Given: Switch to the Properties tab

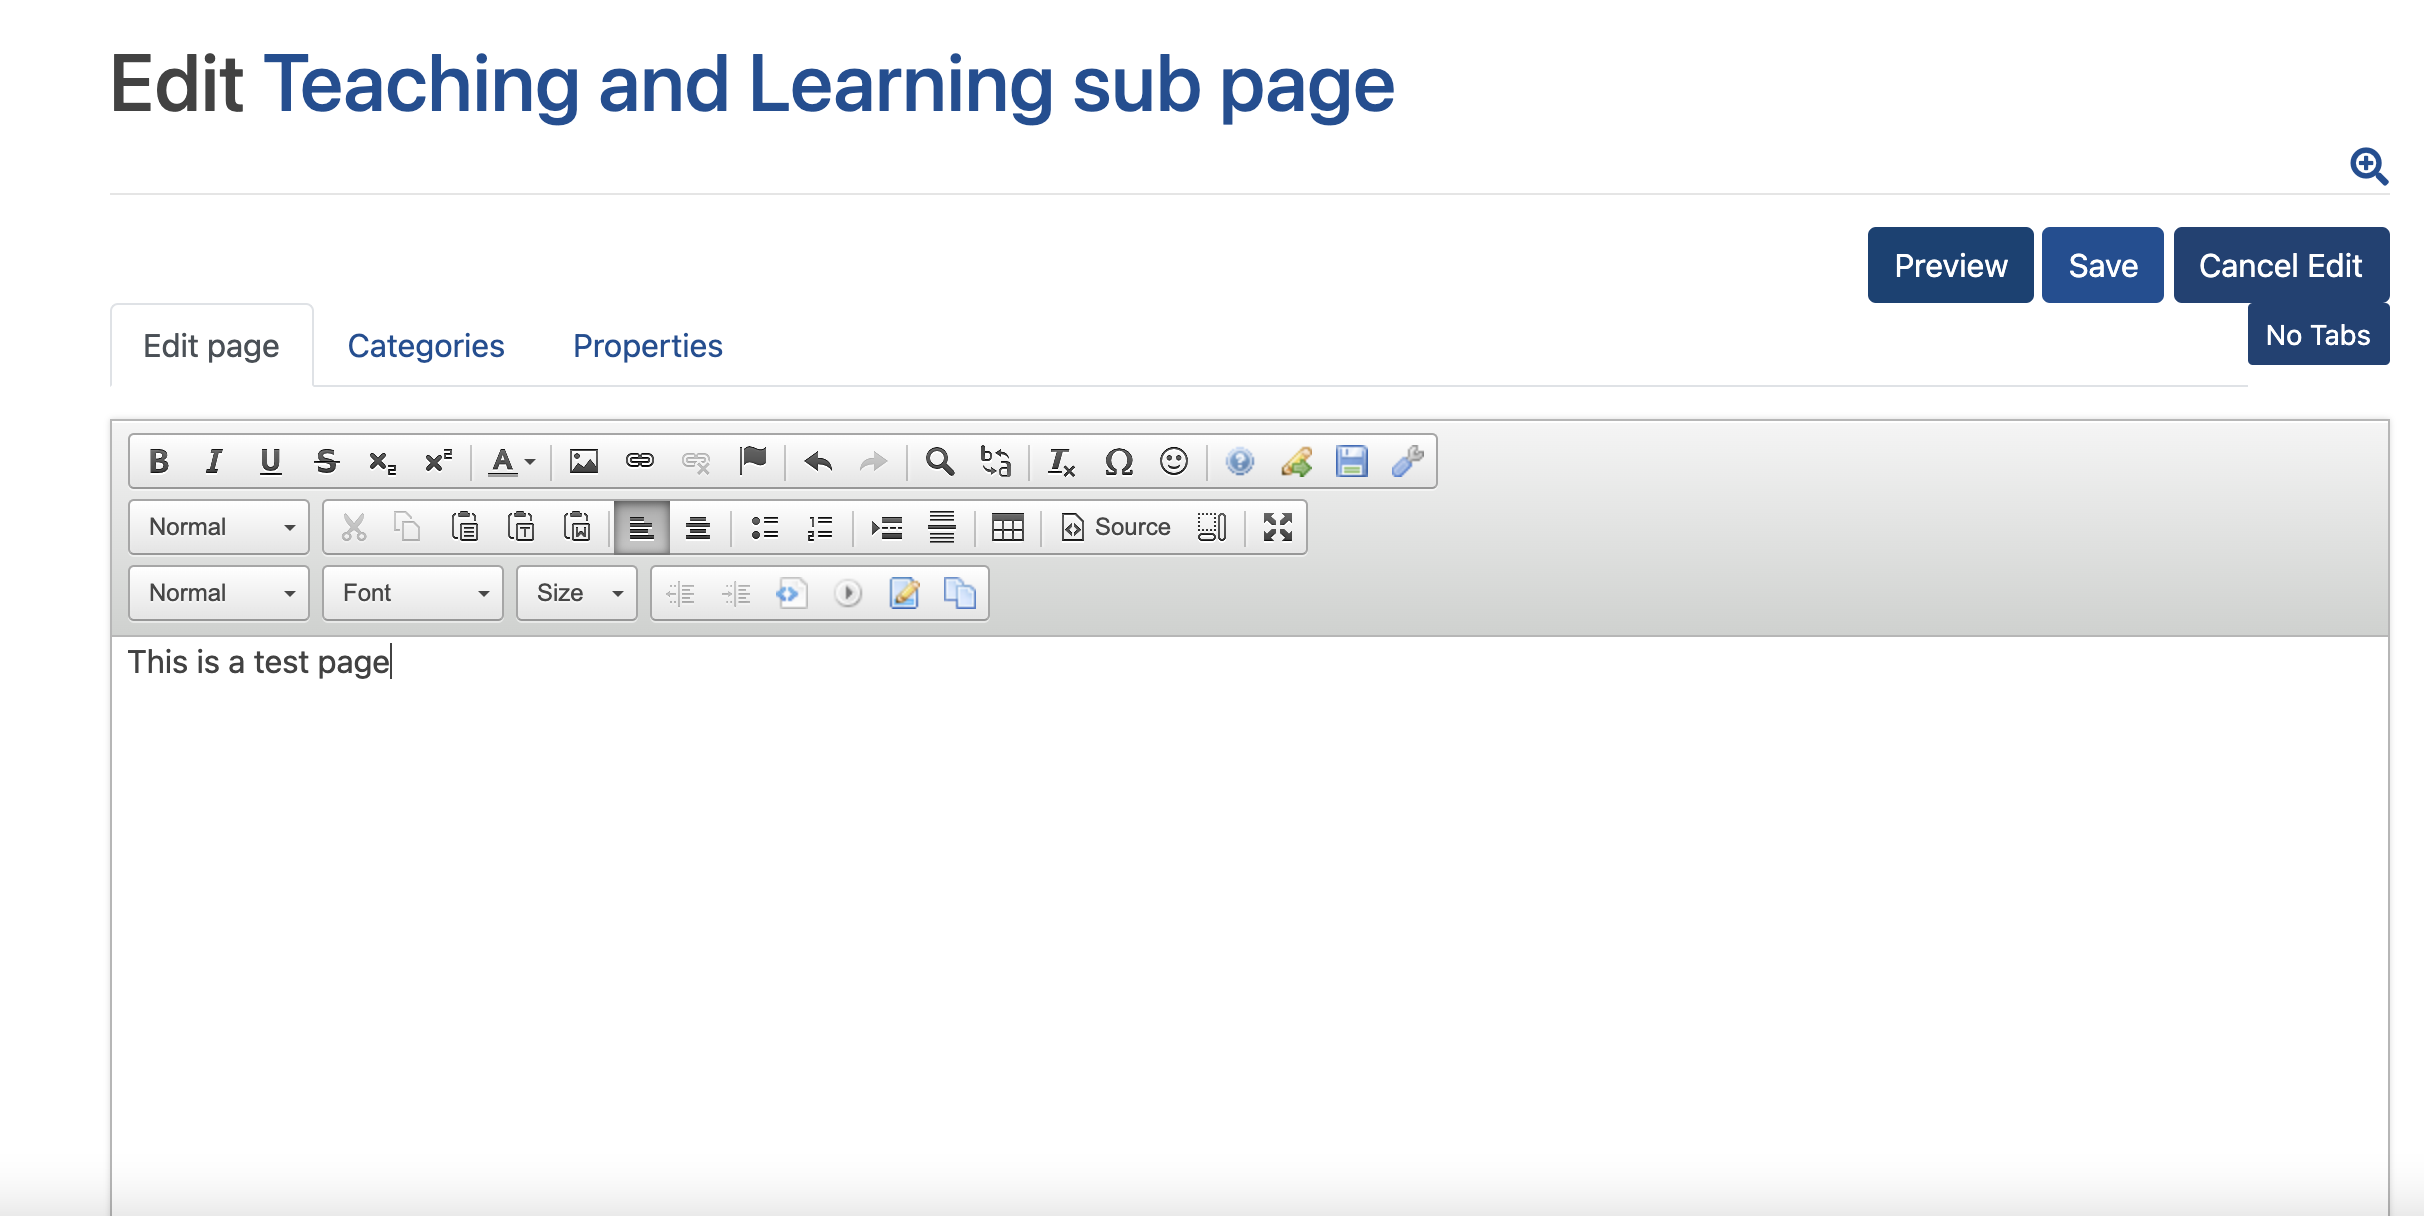Looking at the screenshot, I should coord(647,346).
